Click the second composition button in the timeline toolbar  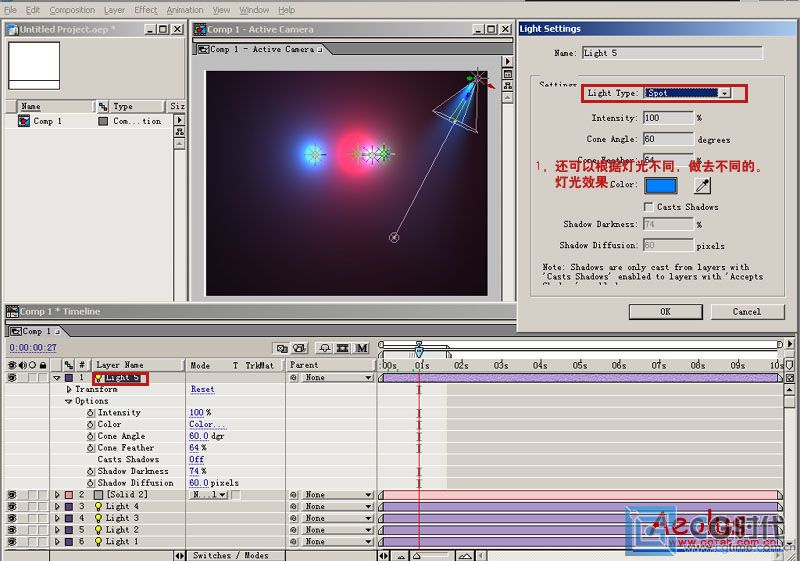[299, 348]
